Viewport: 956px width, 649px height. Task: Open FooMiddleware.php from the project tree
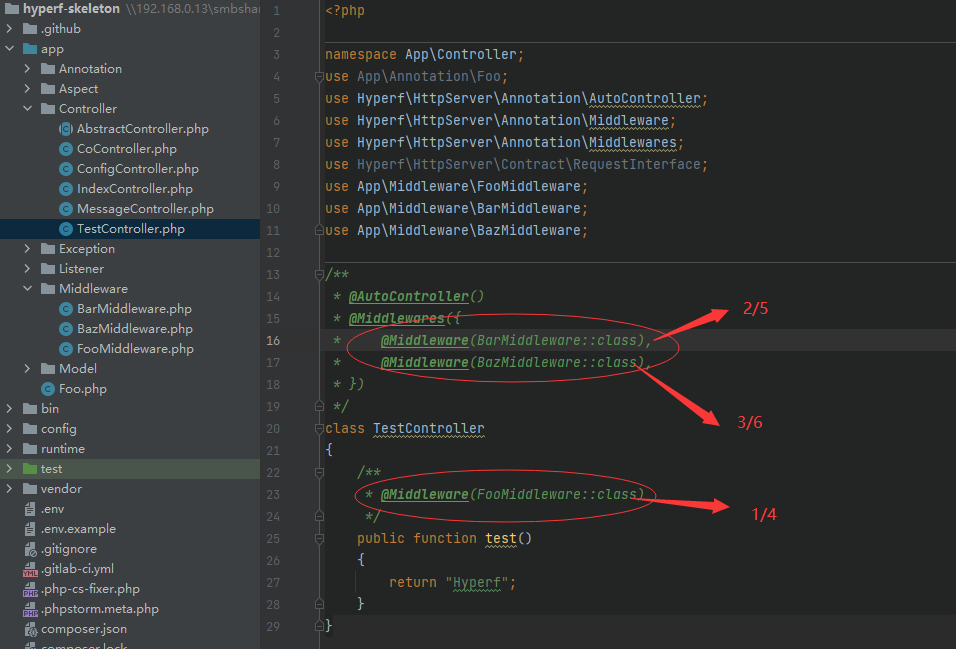click(135, 349)
